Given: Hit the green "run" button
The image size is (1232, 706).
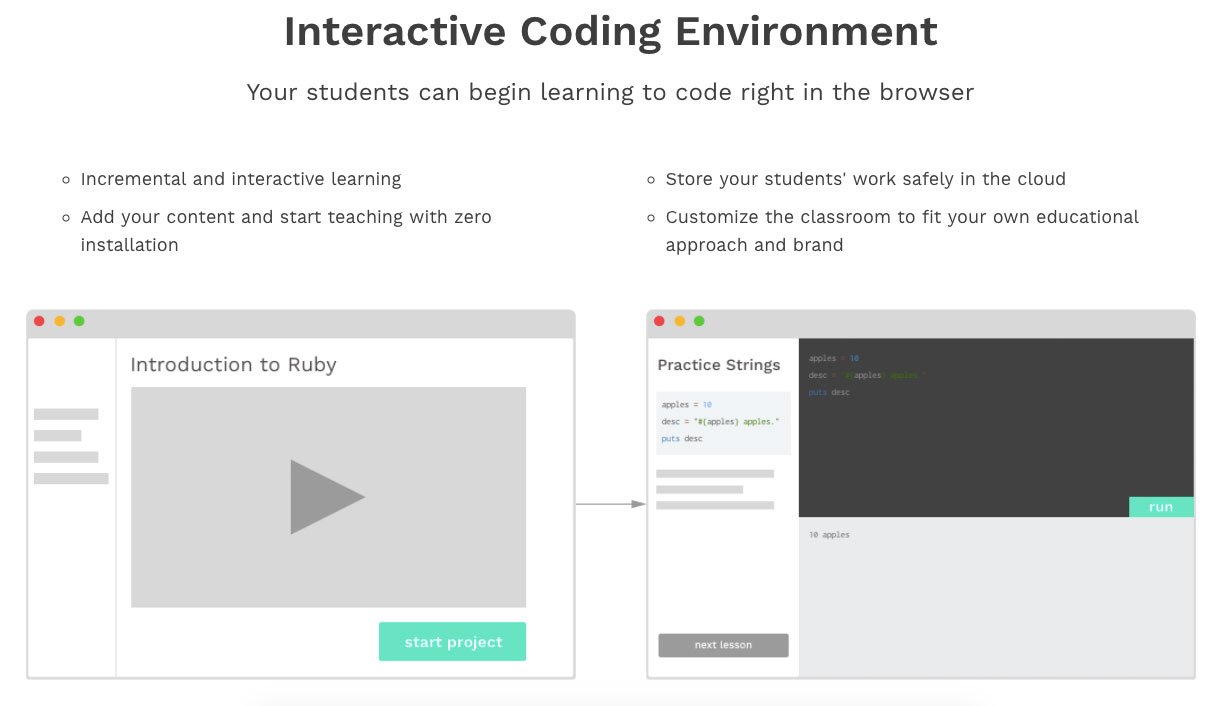Looking at the screenshot, I should click(x=1160, y=507).
